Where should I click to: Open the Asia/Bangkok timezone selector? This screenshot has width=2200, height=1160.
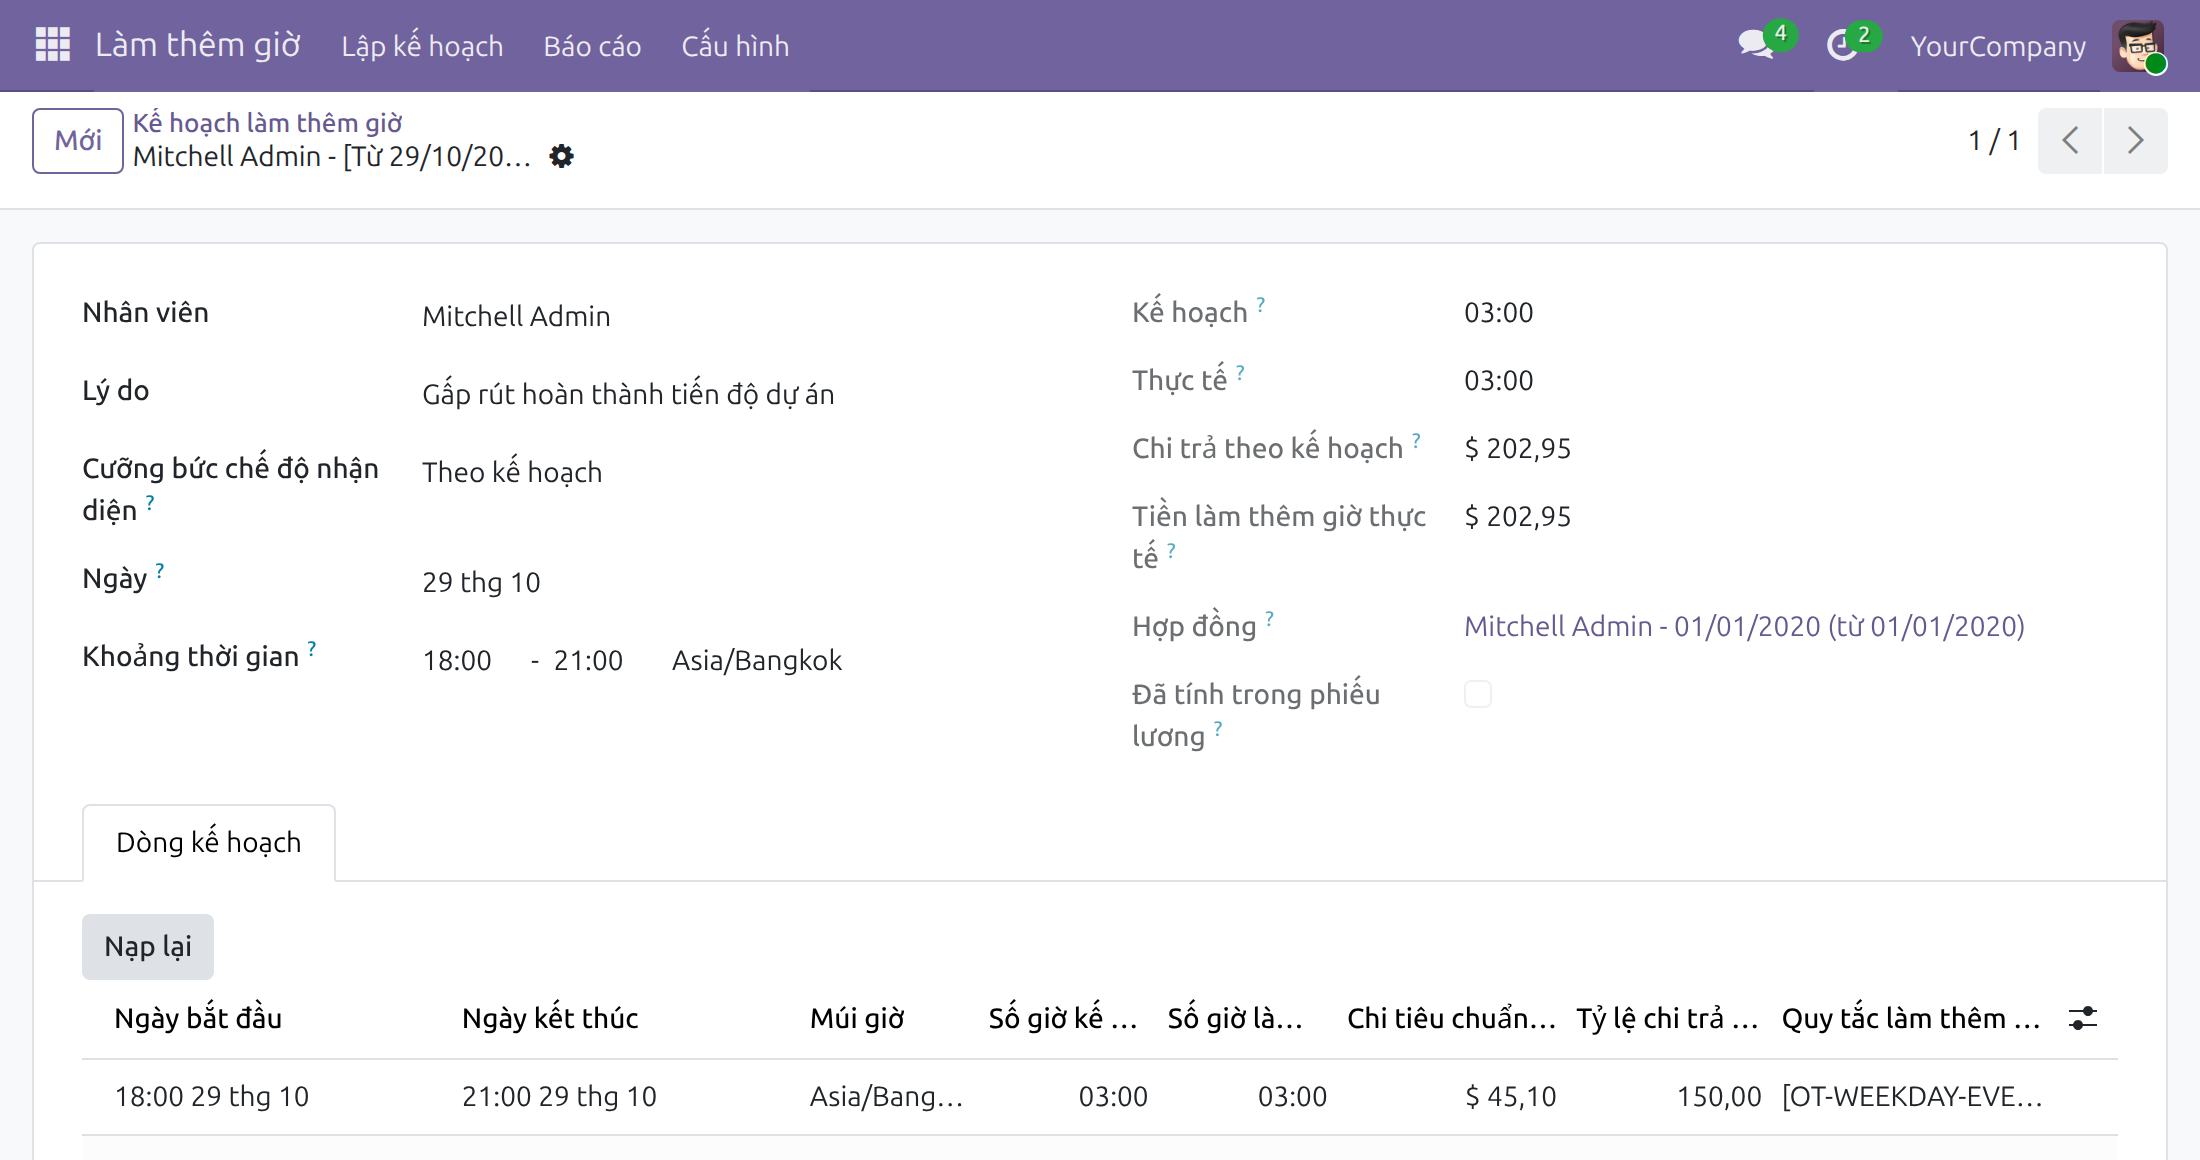click(757, 660)
